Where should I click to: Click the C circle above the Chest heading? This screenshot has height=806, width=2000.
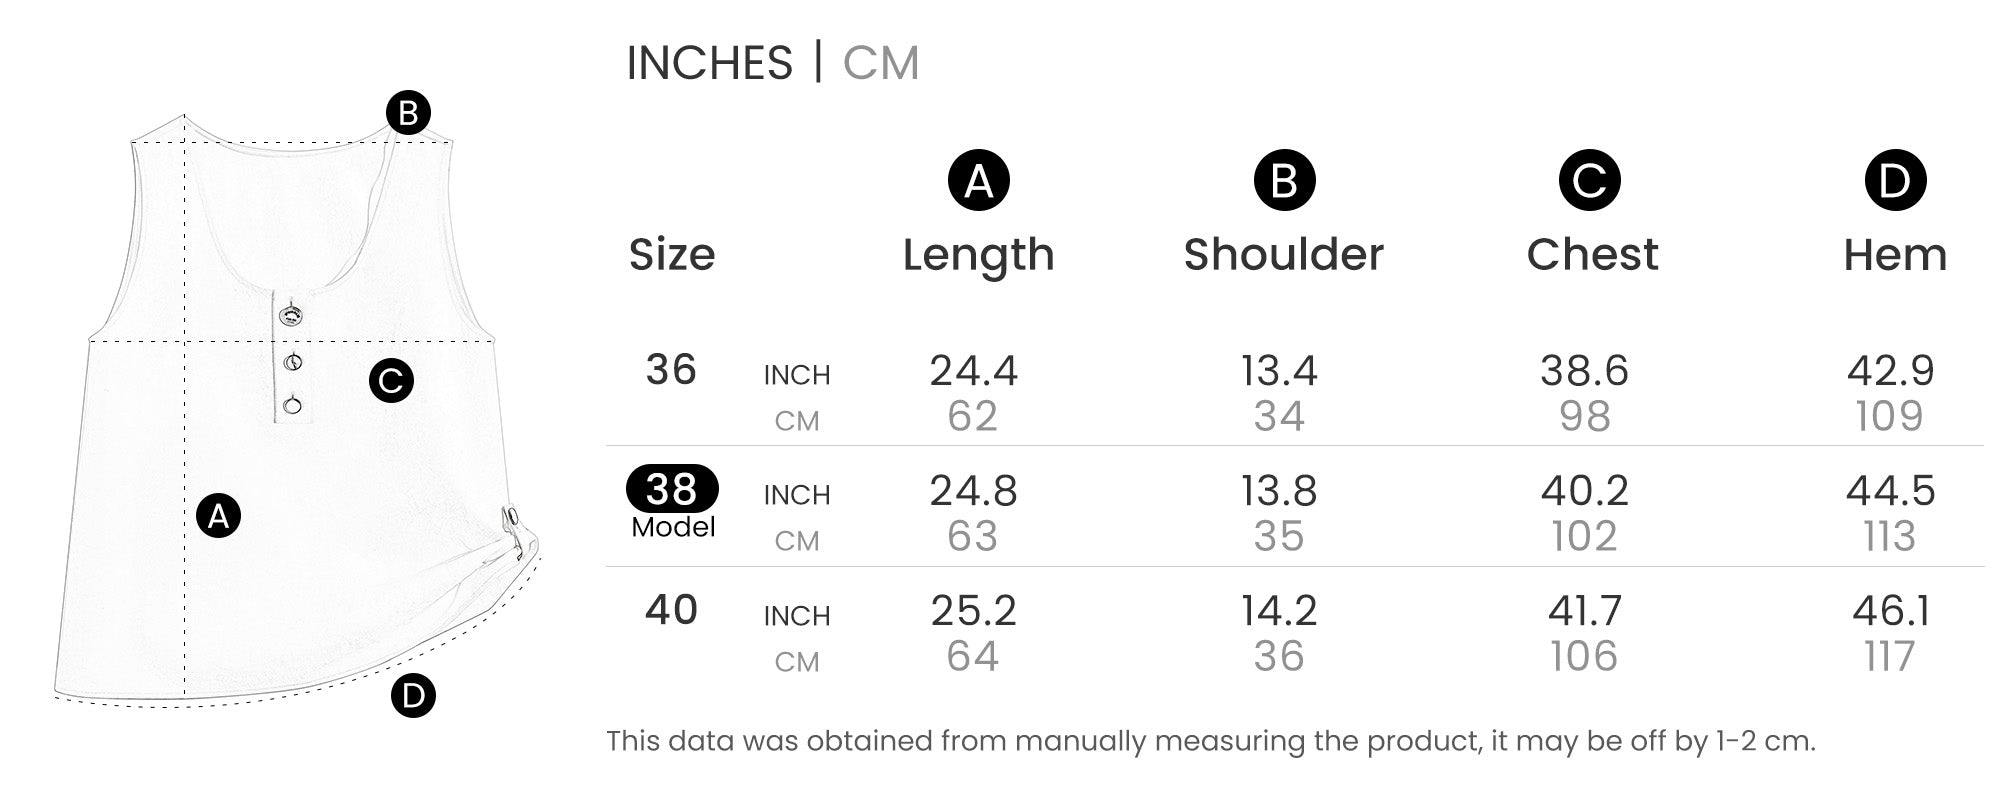[x=1589, y=181]
